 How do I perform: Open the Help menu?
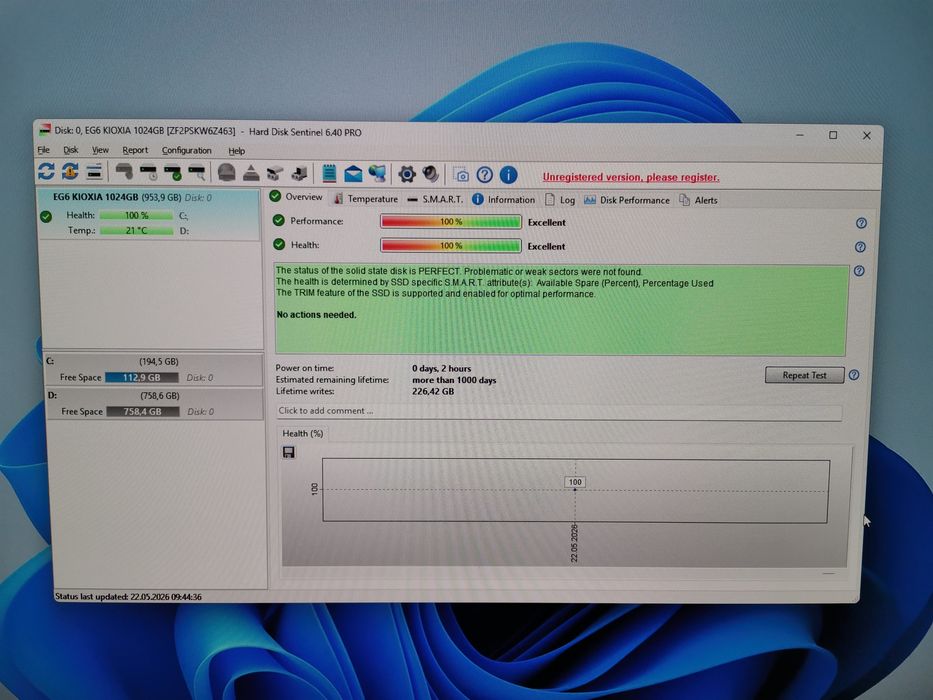pos(236,151)
